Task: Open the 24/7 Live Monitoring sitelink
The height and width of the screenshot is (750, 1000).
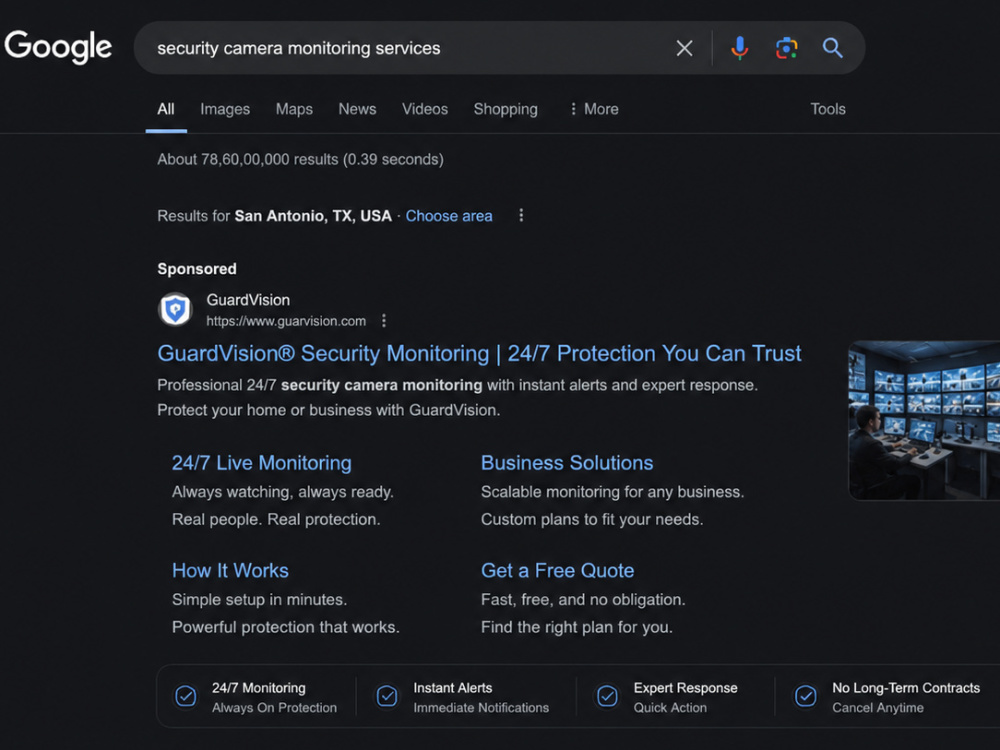Action: pos(261,462)
